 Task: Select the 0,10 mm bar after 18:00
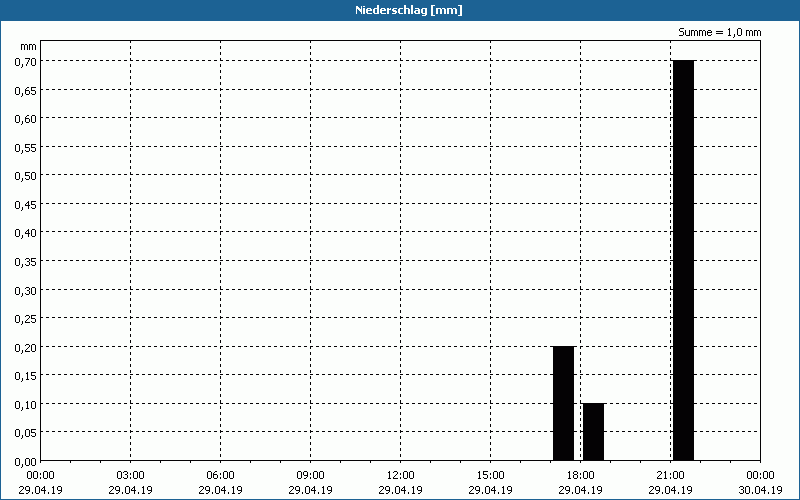[593, 432]
